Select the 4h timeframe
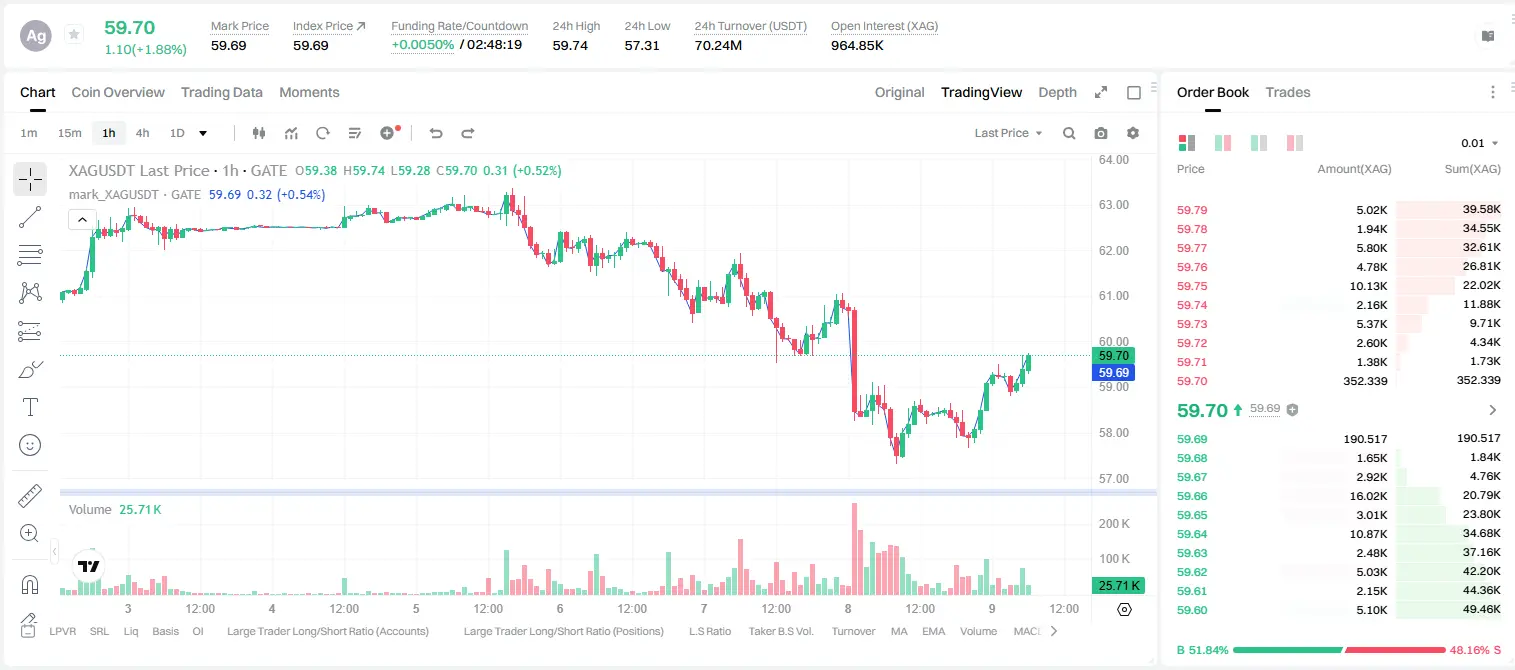This screenshot has height=670, width=1515. pyautogui.click(x=143, y=133)
